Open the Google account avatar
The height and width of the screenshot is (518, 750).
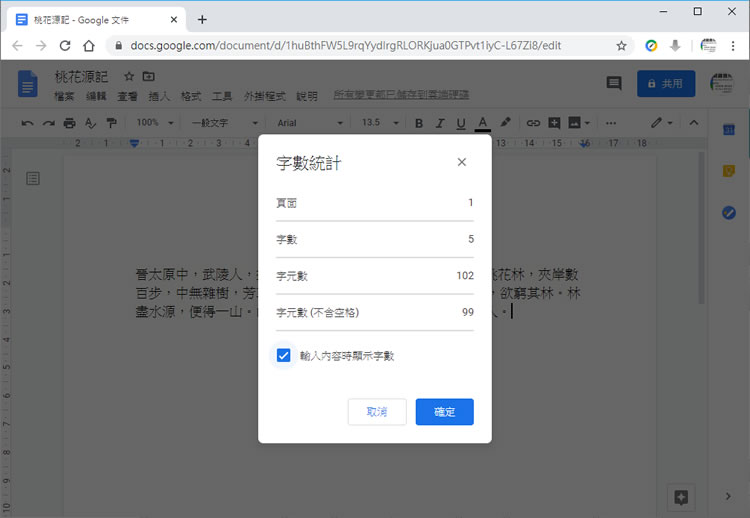(722, 84)
